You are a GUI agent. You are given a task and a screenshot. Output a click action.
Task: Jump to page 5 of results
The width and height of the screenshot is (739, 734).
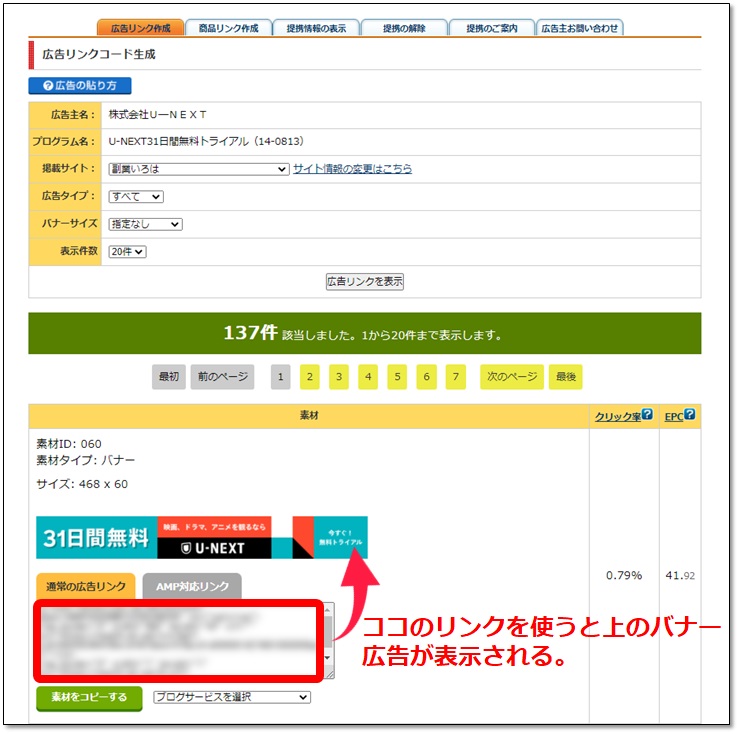[397, 377]
